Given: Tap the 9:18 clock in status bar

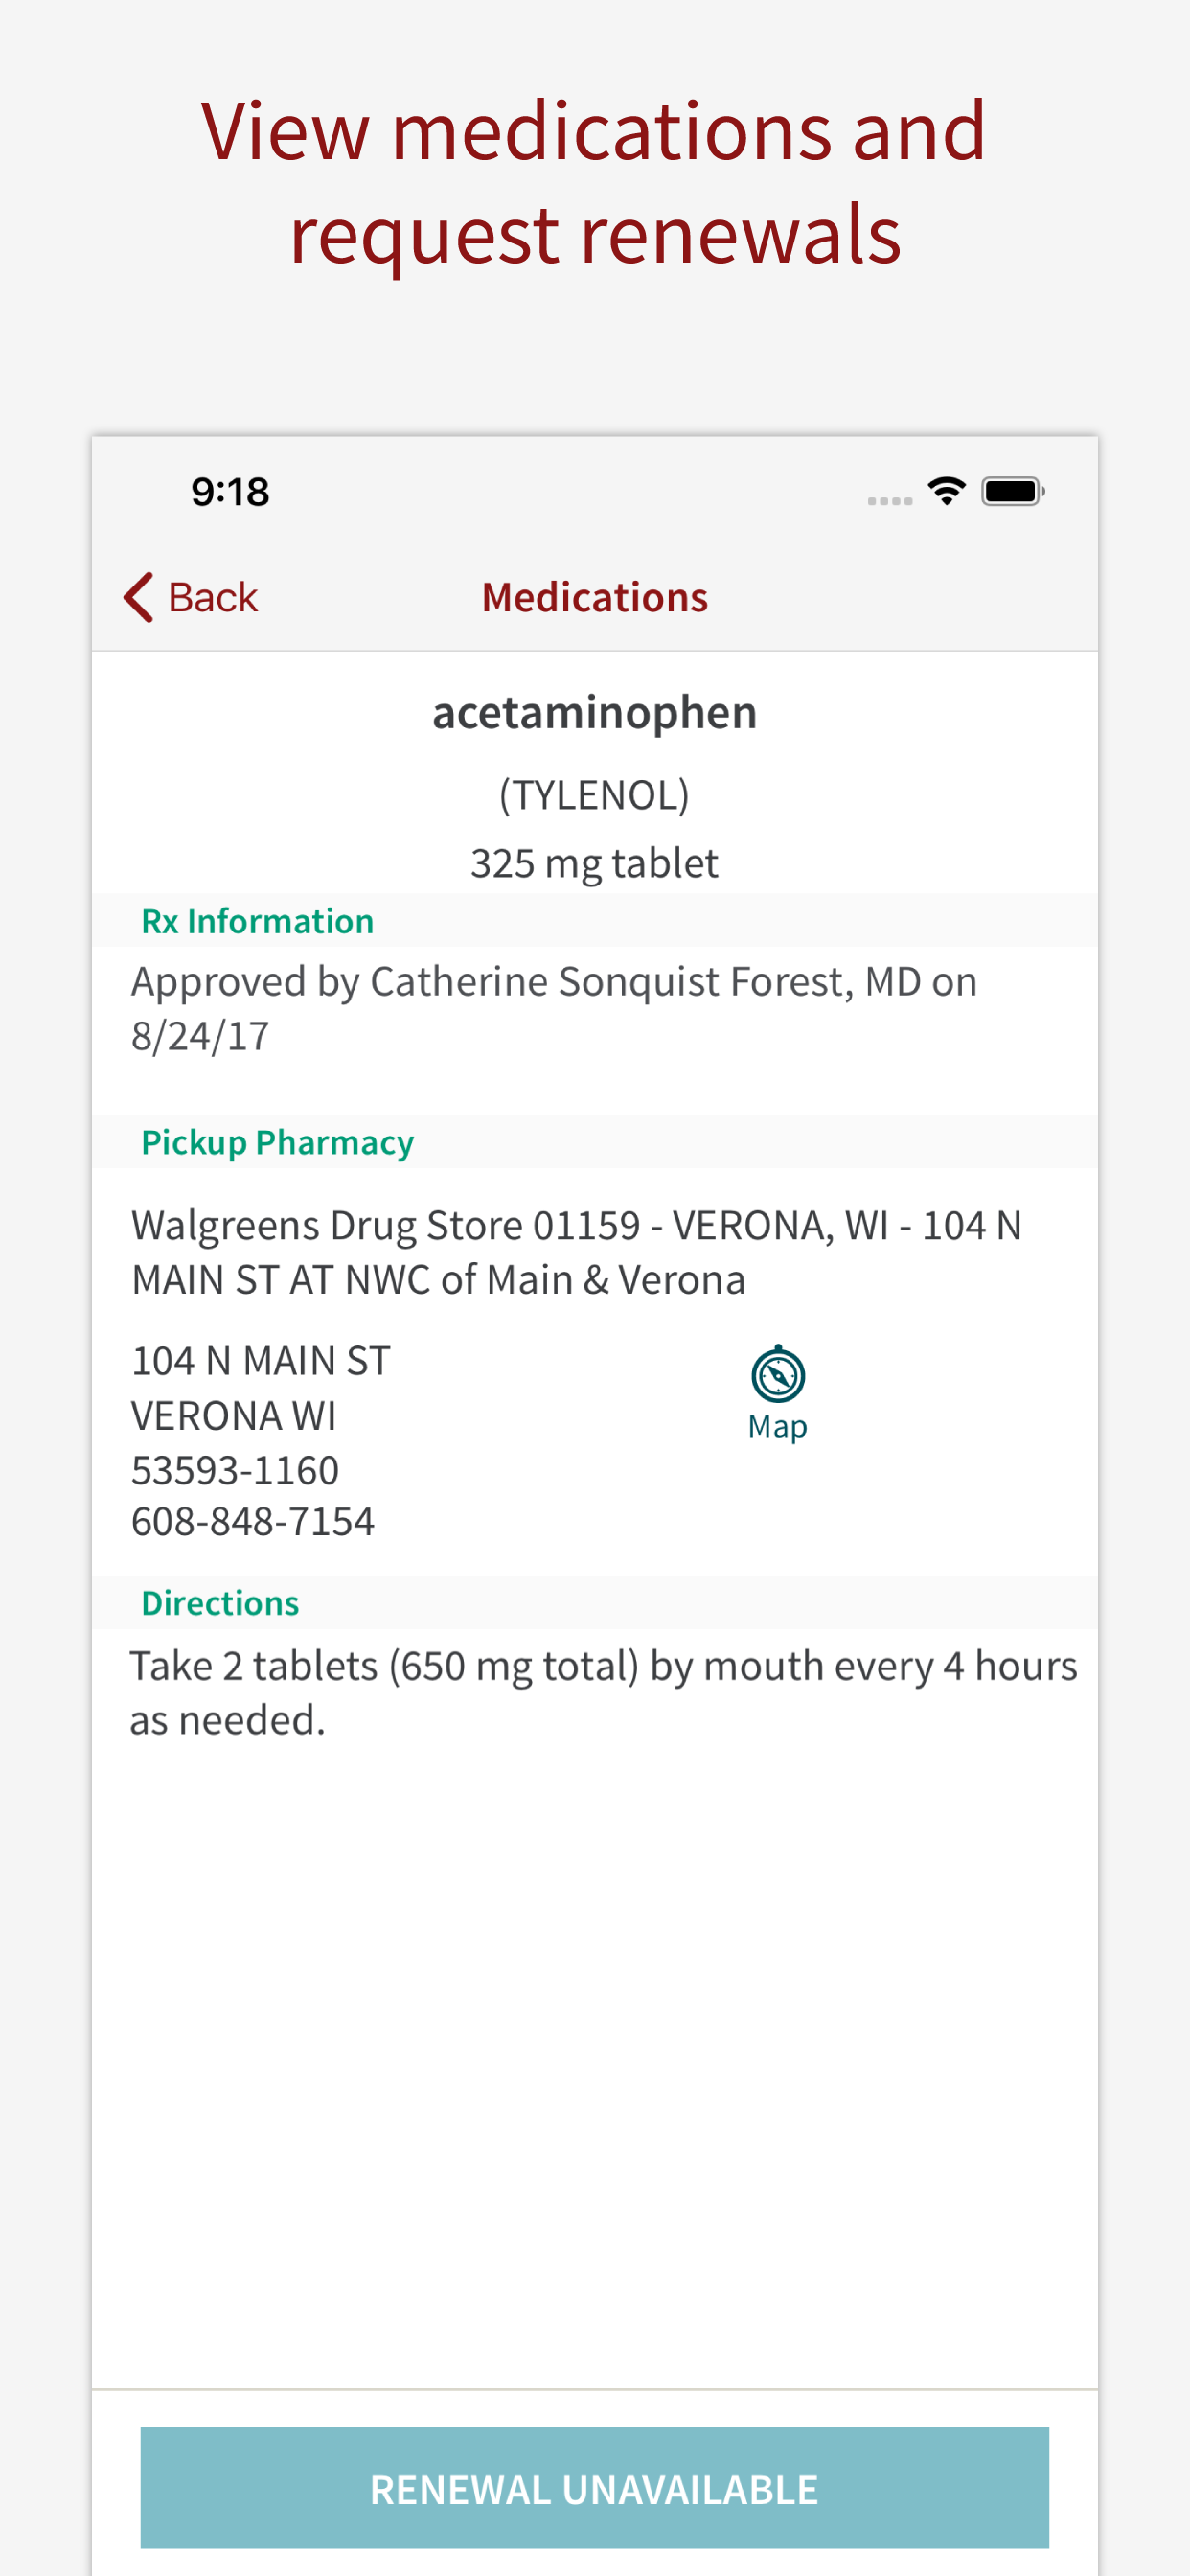Looking at the screenshot, I should (x=230, y=492).
